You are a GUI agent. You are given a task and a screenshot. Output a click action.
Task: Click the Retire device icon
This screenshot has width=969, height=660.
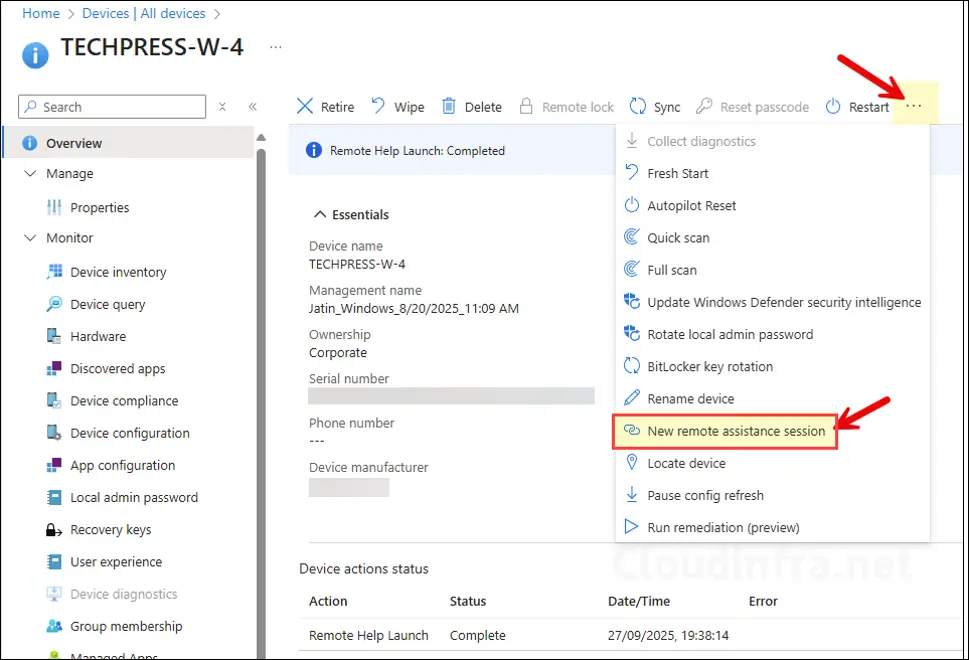click(306, 107)
